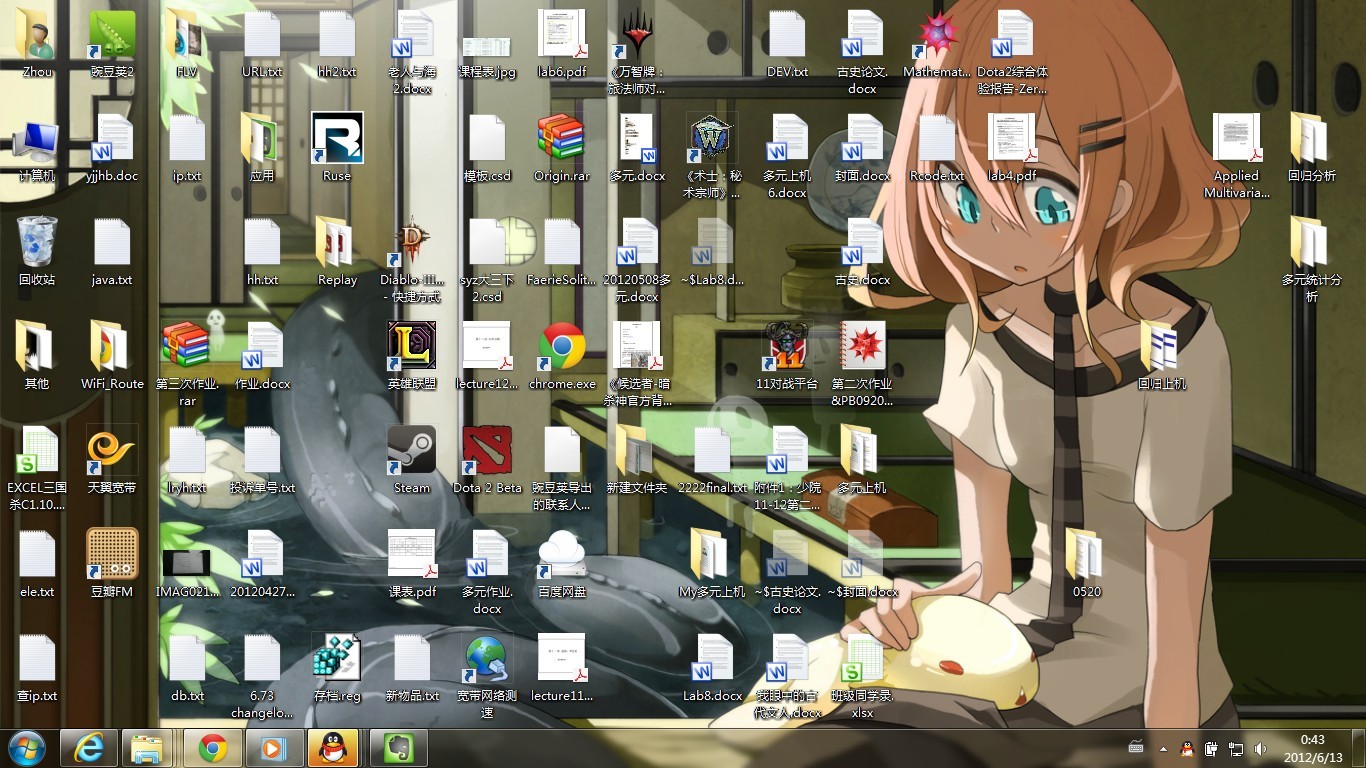
Task: Launch the 豆瓣FM shortcut
Action: pos(112,554)
